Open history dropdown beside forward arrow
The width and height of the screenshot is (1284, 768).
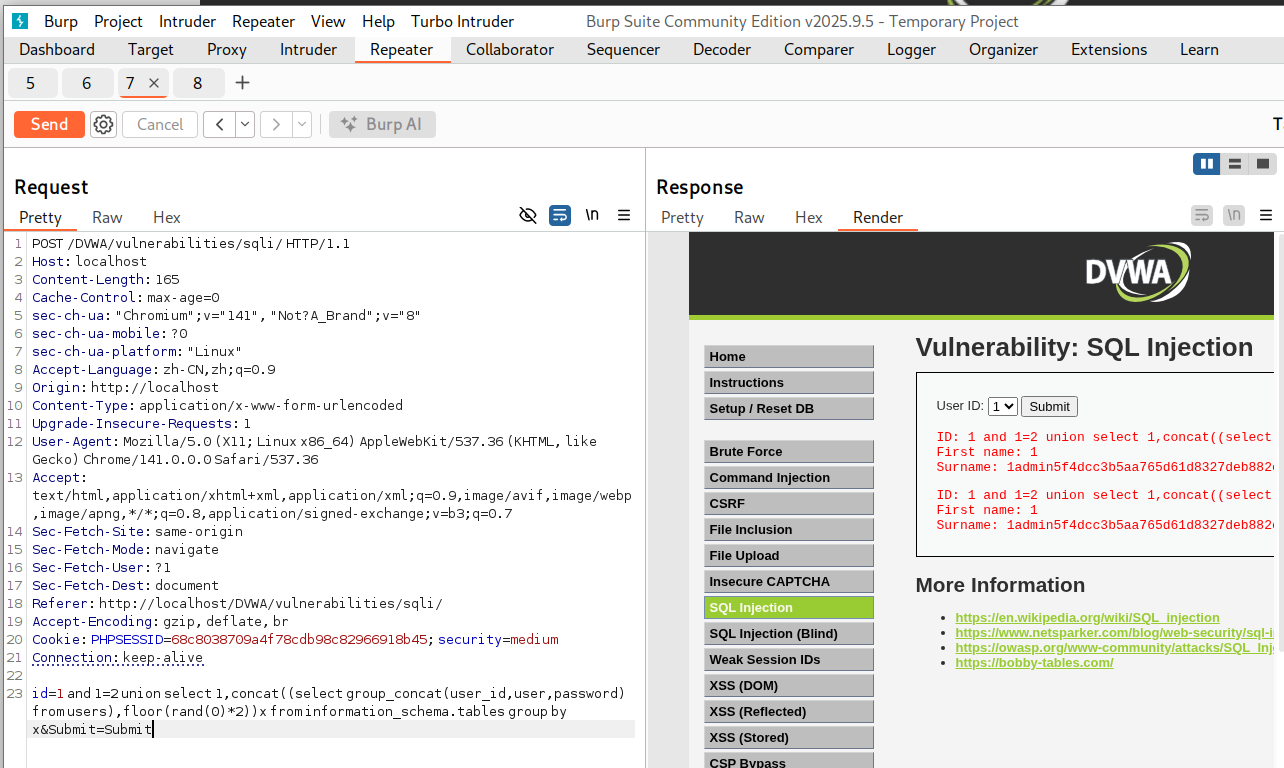302,124
